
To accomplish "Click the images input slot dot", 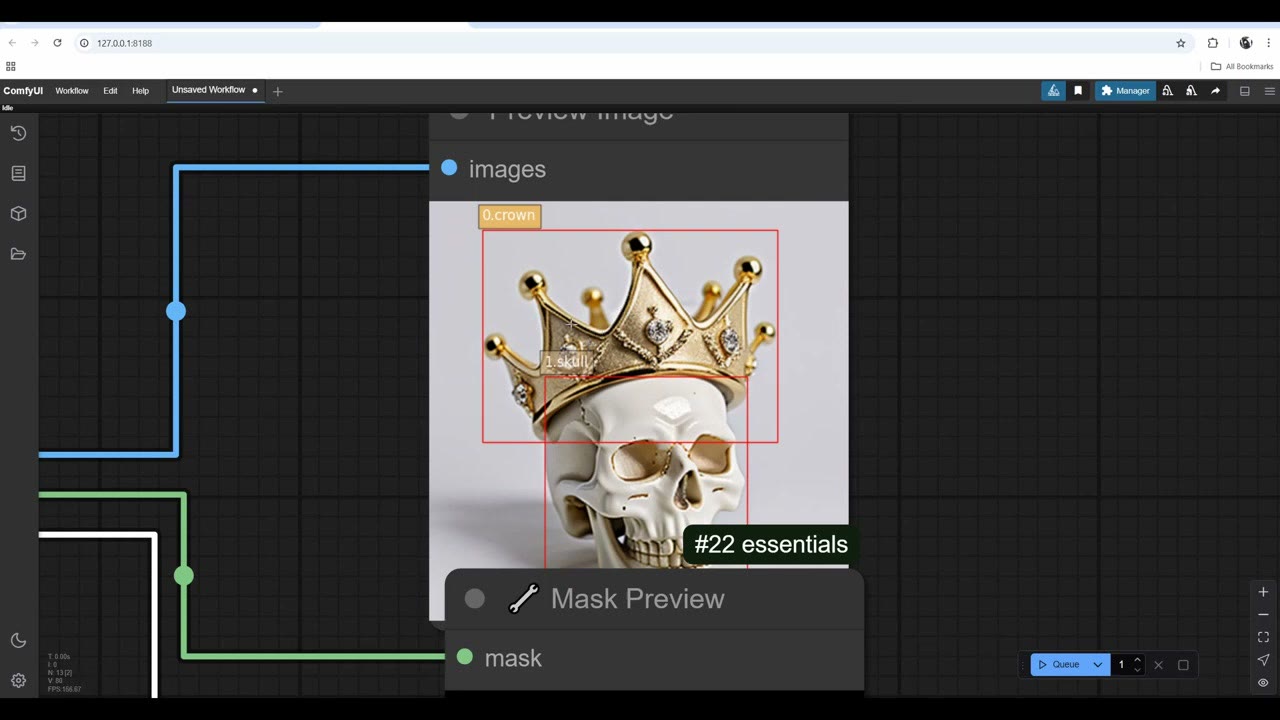I will (x=449, y=168).
